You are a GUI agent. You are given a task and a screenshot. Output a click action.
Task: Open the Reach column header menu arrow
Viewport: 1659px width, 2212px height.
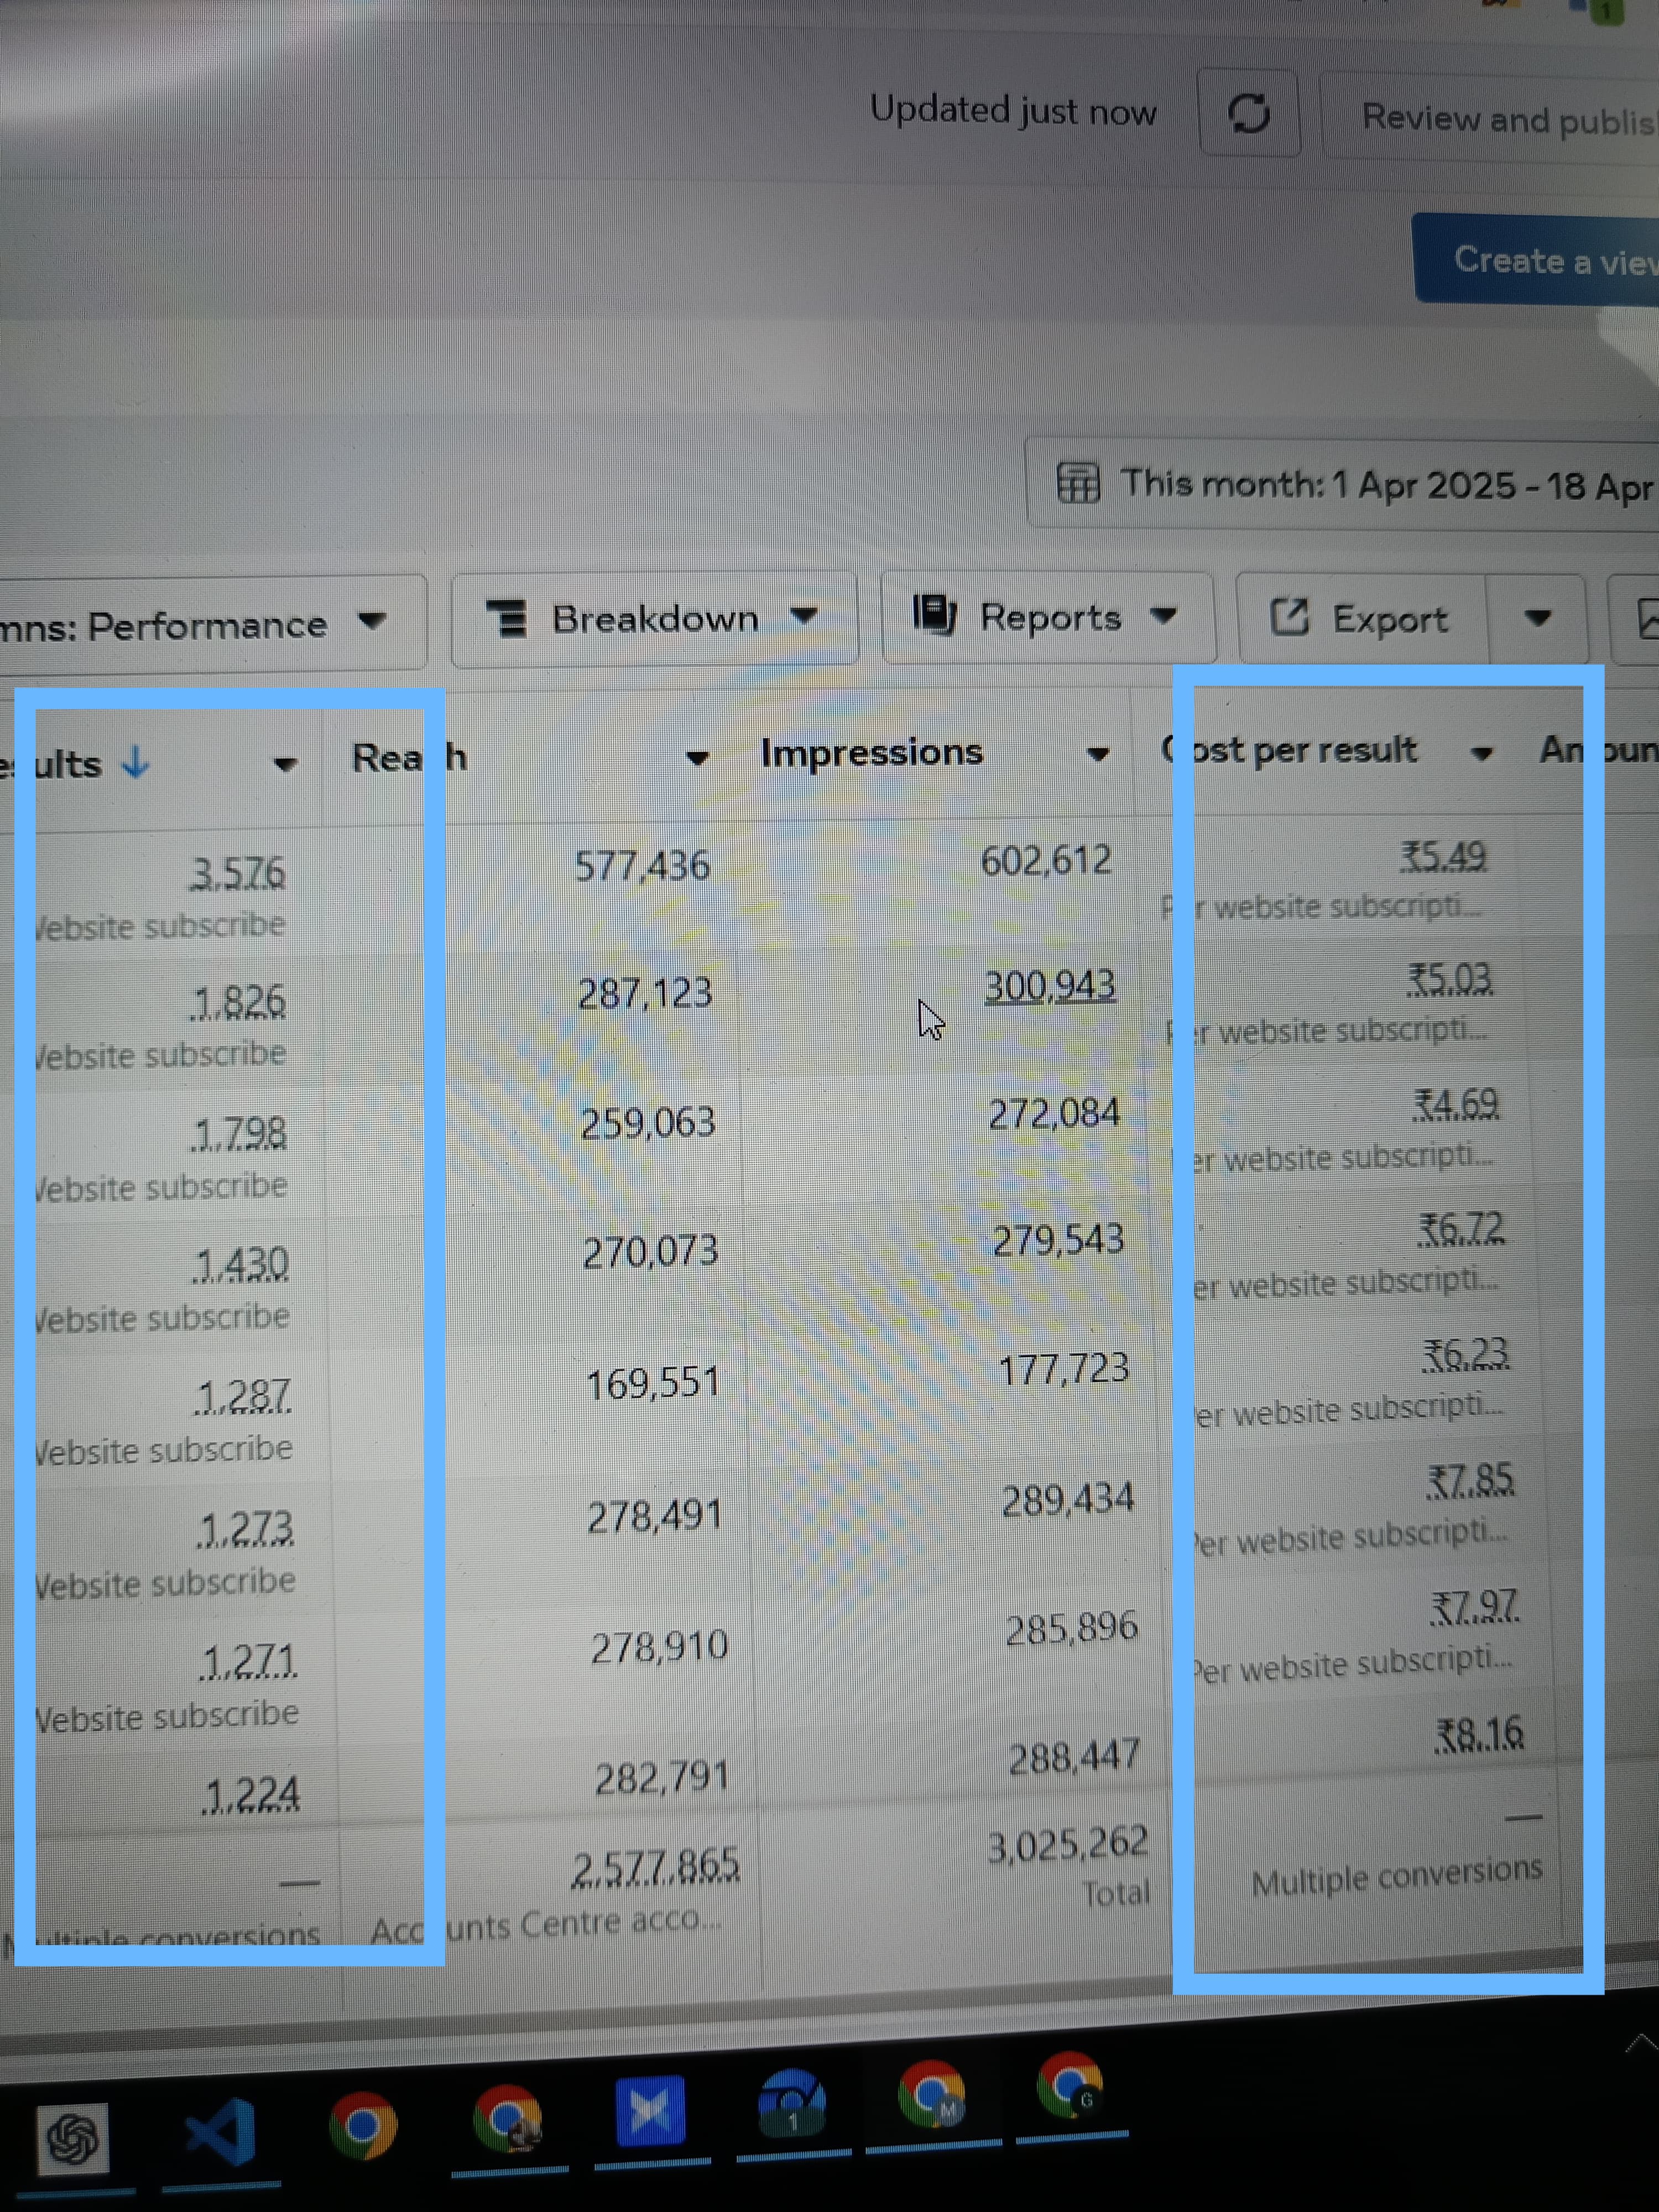(698, 759)
